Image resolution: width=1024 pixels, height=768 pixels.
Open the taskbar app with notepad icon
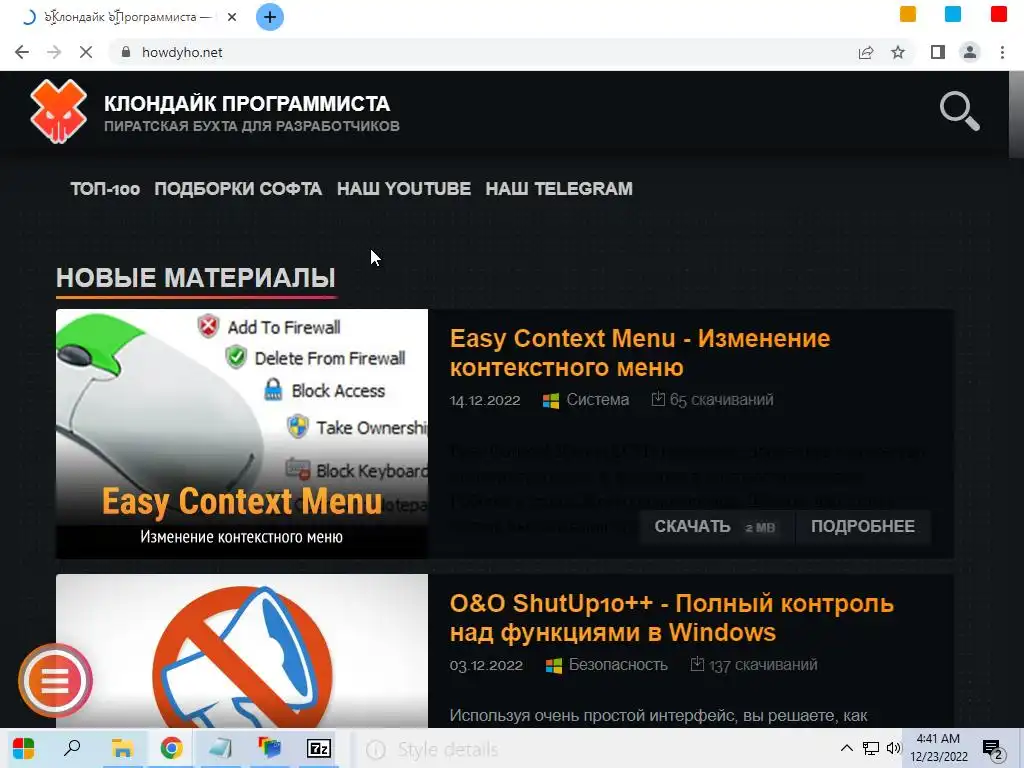pyautogui.click(x=220, y=748)
